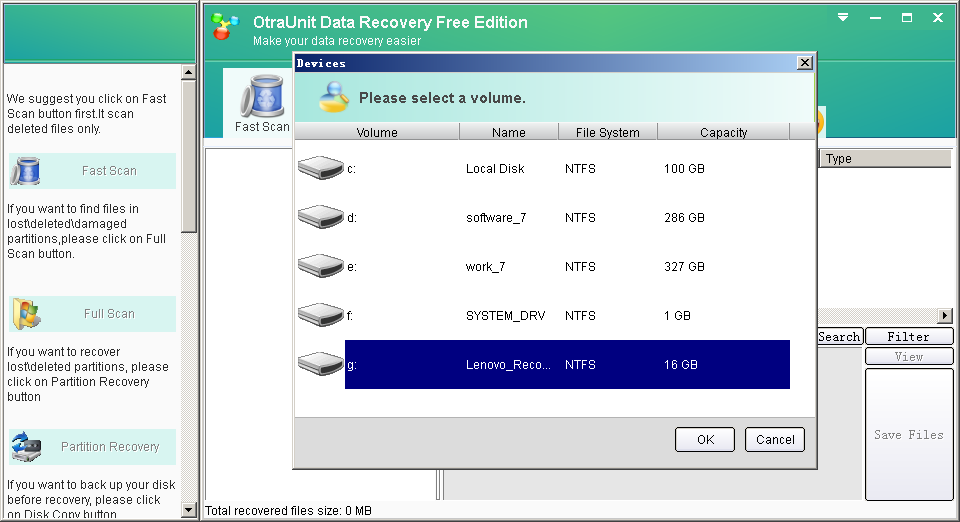Click the 327 GB capacity cell
This screenshot has height=522, width=960.
[x=684, y=266]
